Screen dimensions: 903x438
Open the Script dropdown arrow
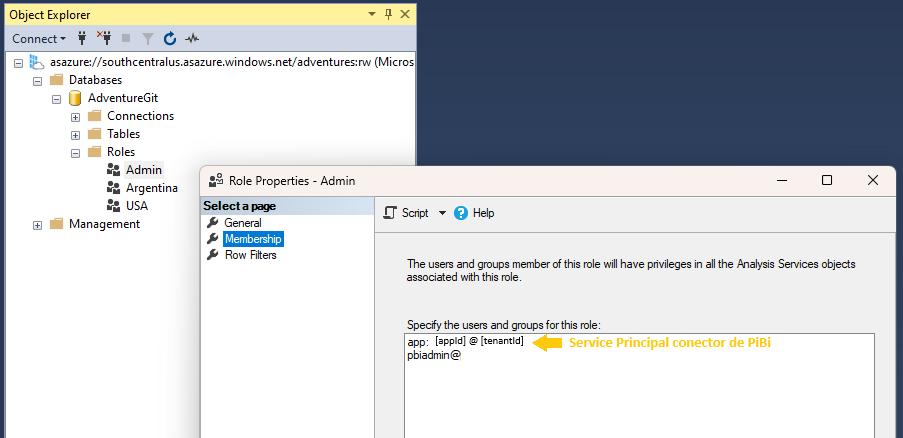point(442,213)
